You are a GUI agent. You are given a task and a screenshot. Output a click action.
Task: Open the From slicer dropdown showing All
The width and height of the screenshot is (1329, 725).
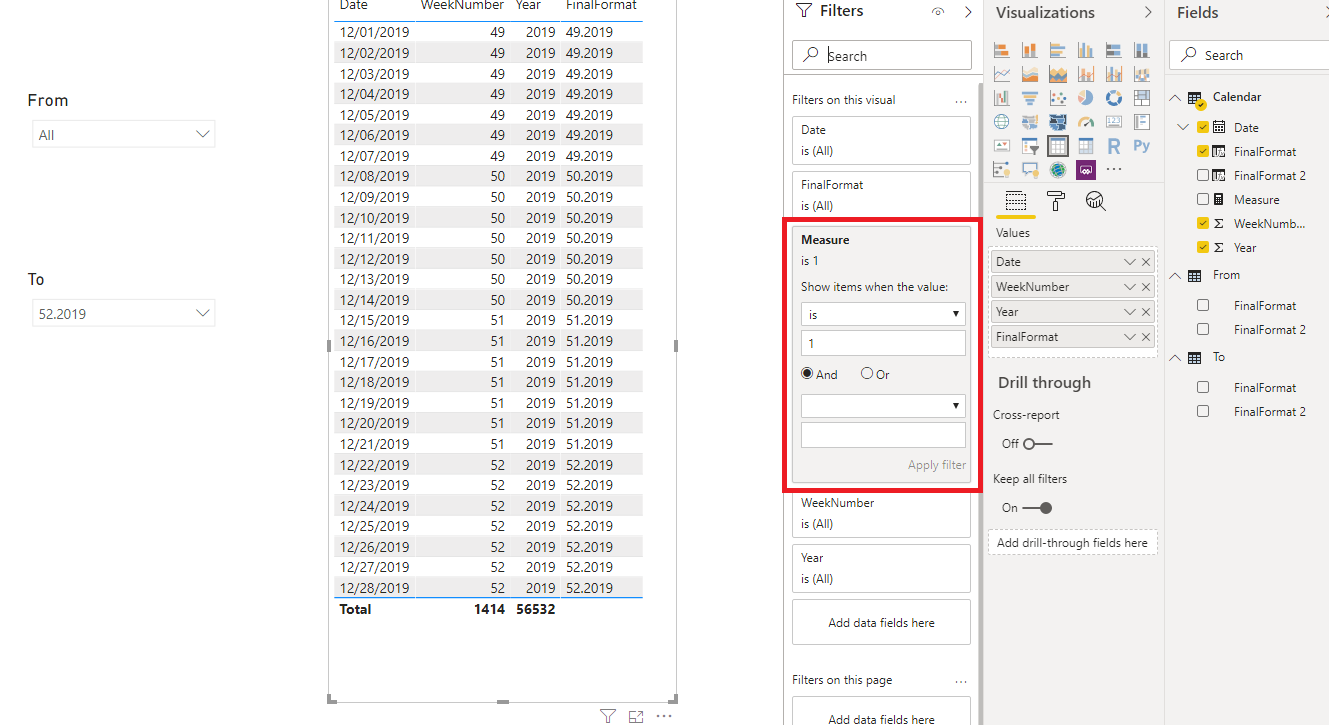[124, 134]
